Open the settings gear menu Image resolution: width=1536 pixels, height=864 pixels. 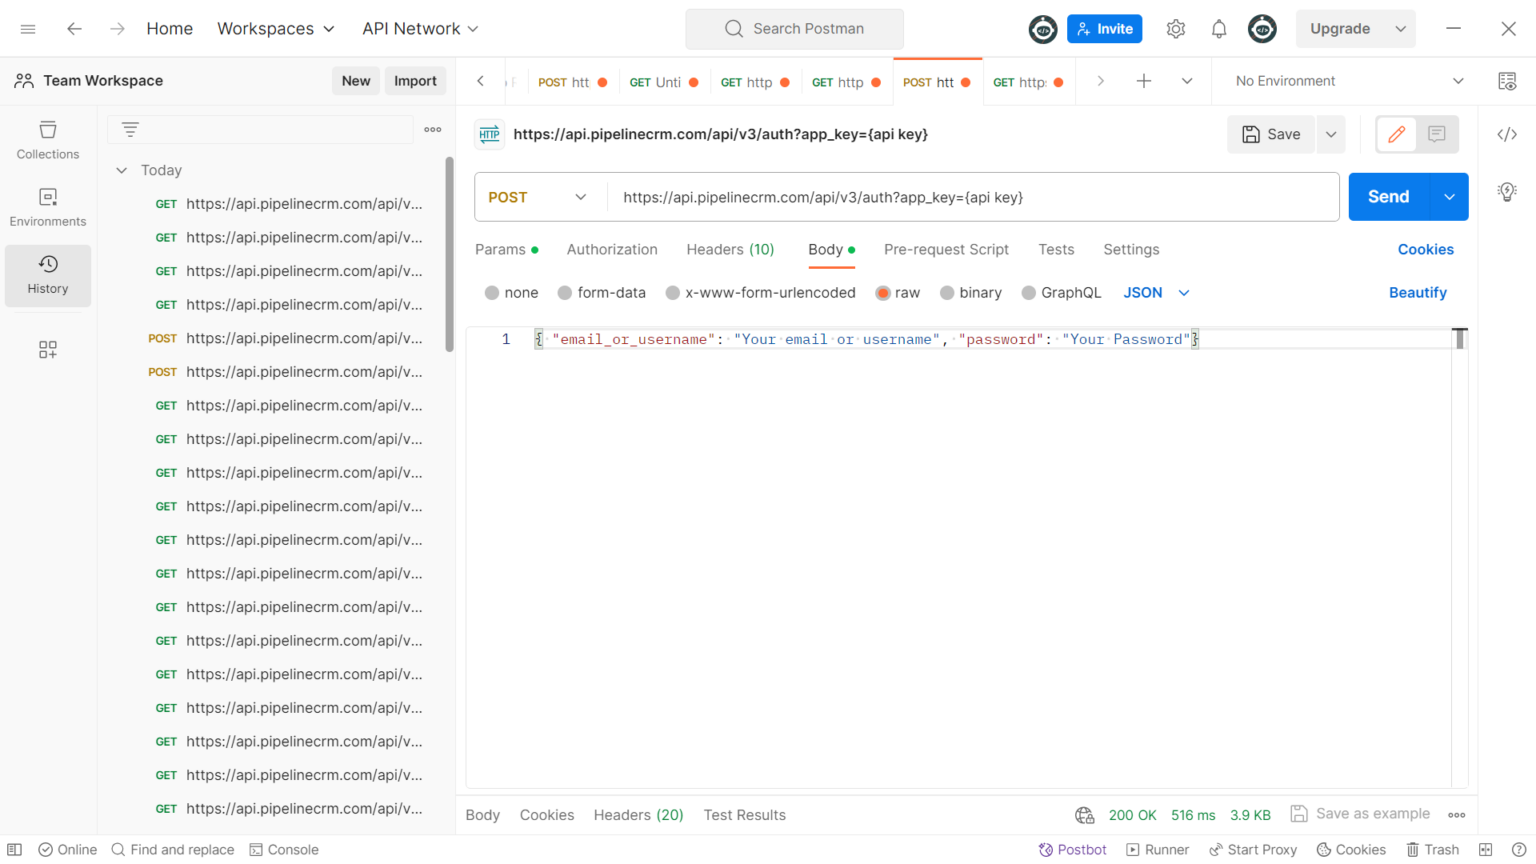1176,29
